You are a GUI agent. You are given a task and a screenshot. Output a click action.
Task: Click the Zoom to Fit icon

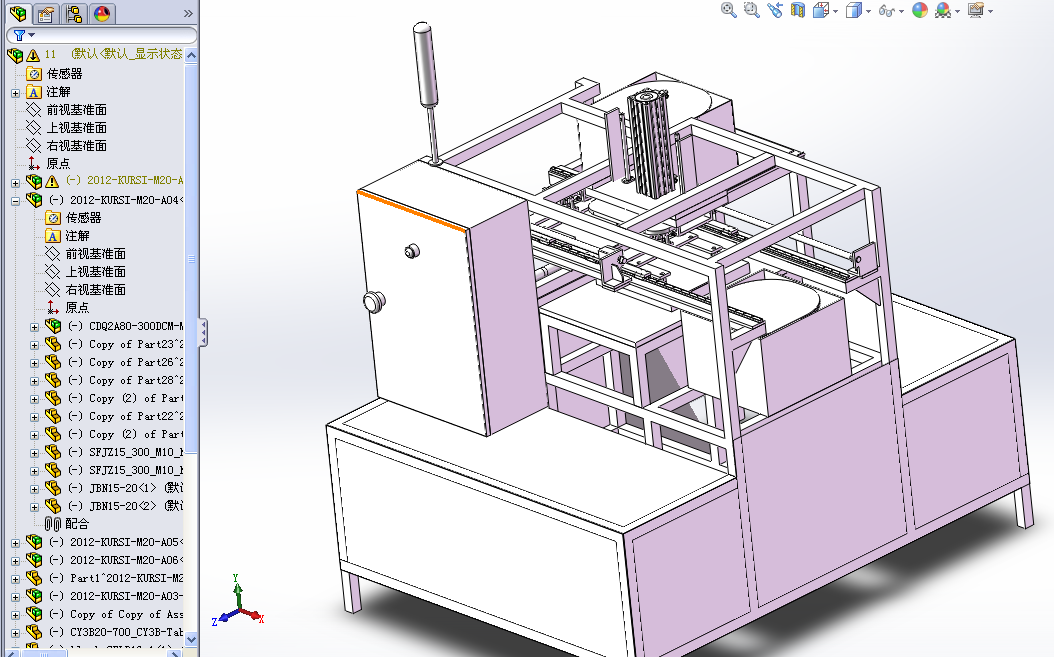[x=728, y=10]
